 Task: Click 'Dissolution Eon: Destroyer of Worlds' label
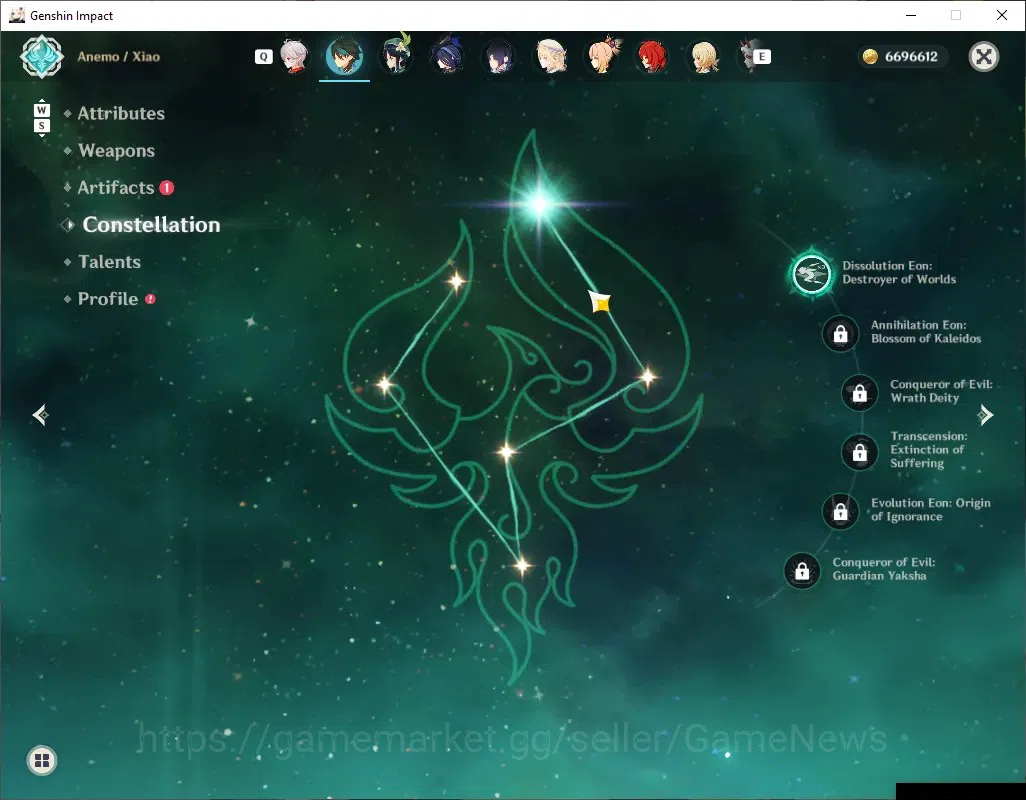point(898,272)
